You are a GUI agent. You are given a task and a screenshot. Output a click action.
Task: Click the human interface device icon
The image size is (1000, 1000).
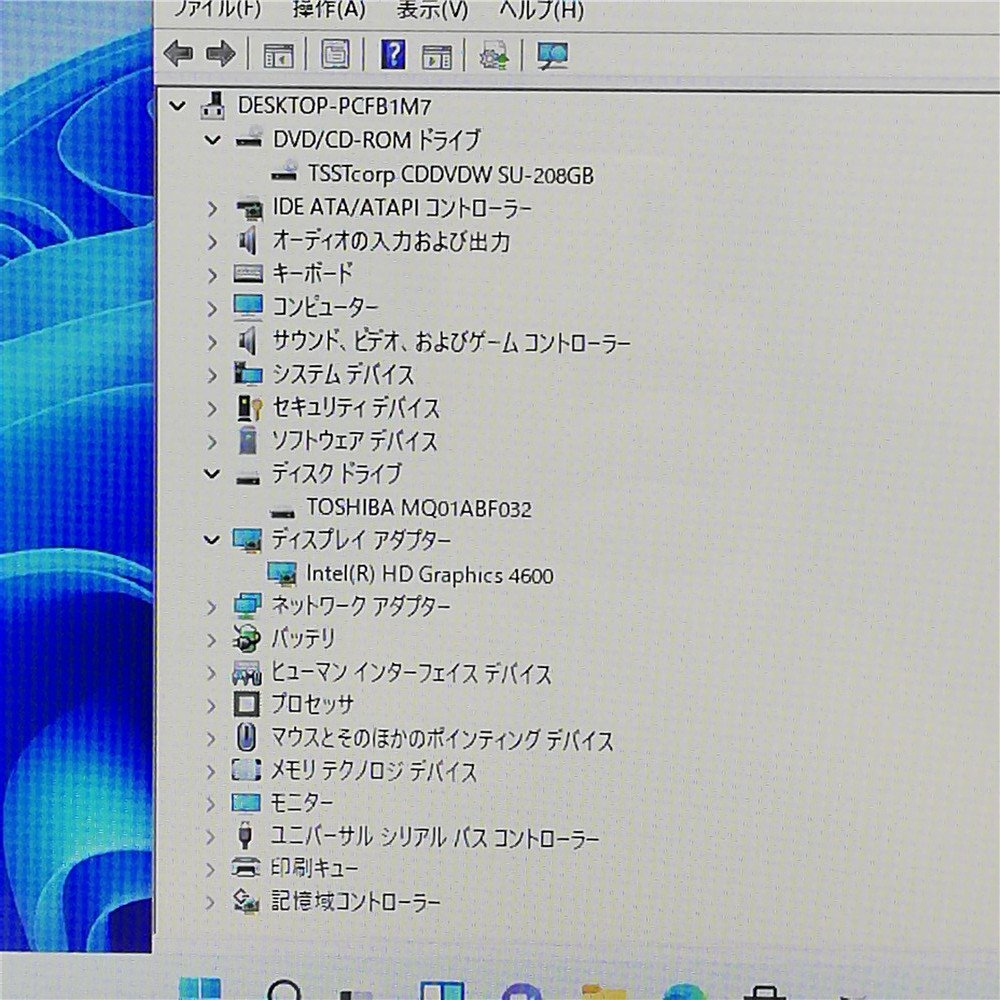coord(247,673)
